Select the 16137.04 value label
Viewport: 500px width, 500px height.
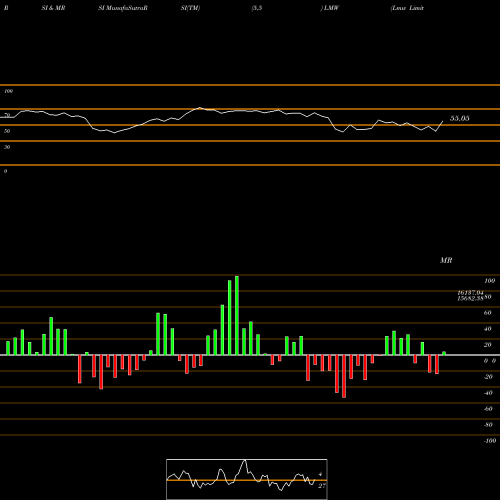pos(470,293)
